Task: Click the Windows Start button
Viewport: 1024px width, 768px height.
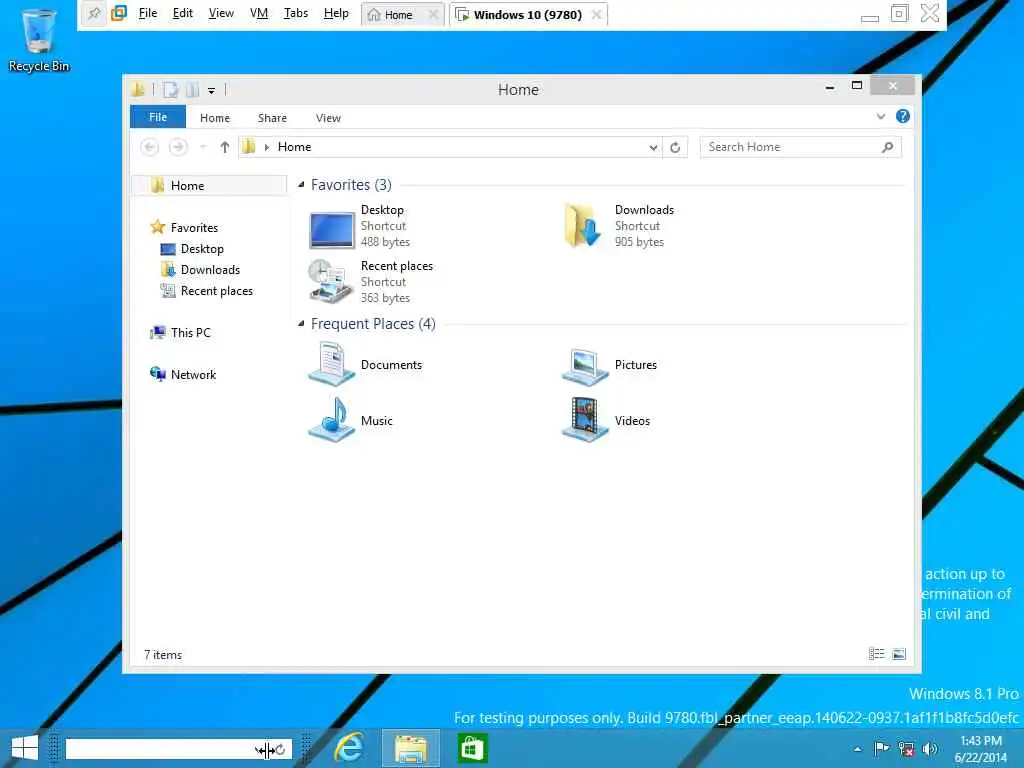Action: [25, 748]
